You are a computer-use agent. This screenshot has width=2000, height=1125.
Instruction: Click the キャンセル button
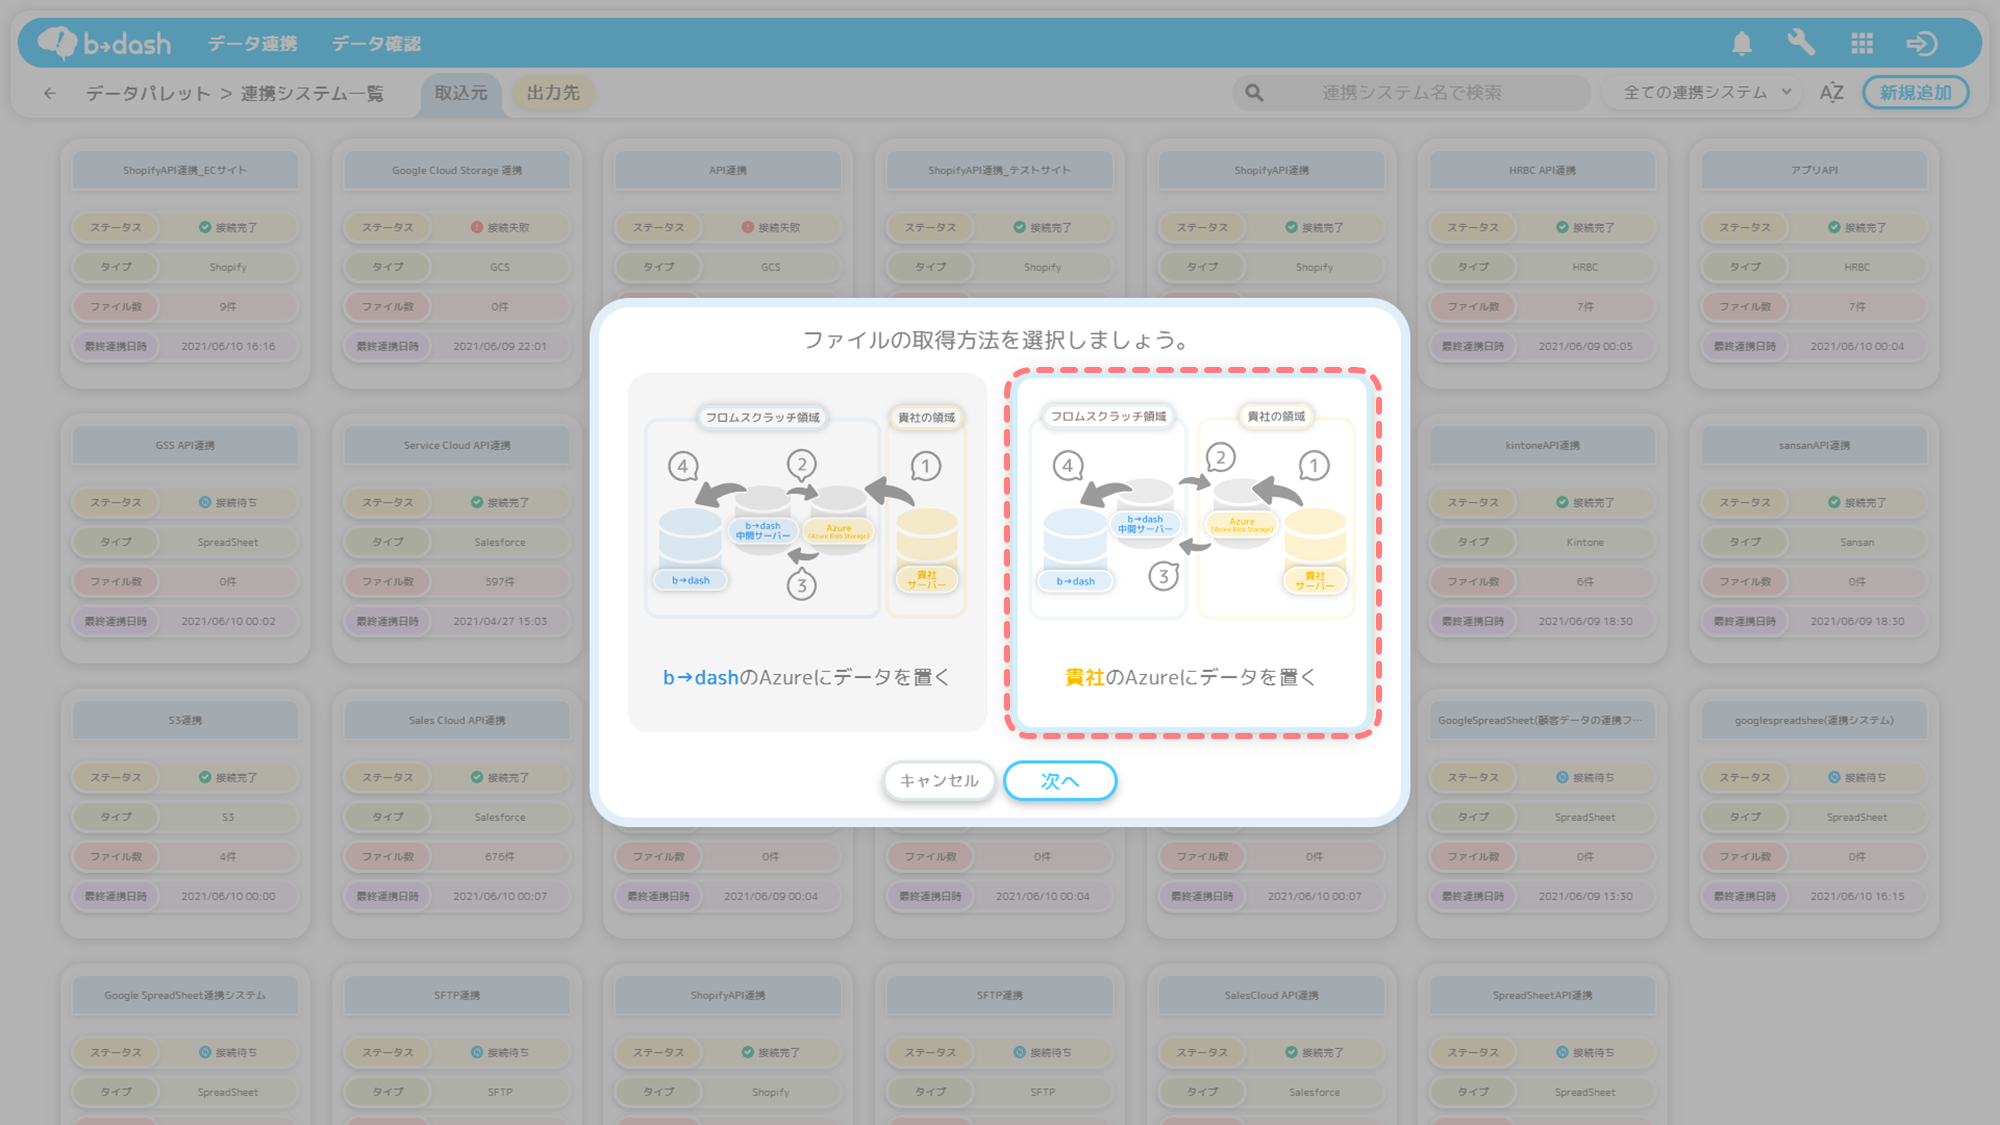(939, 780)
